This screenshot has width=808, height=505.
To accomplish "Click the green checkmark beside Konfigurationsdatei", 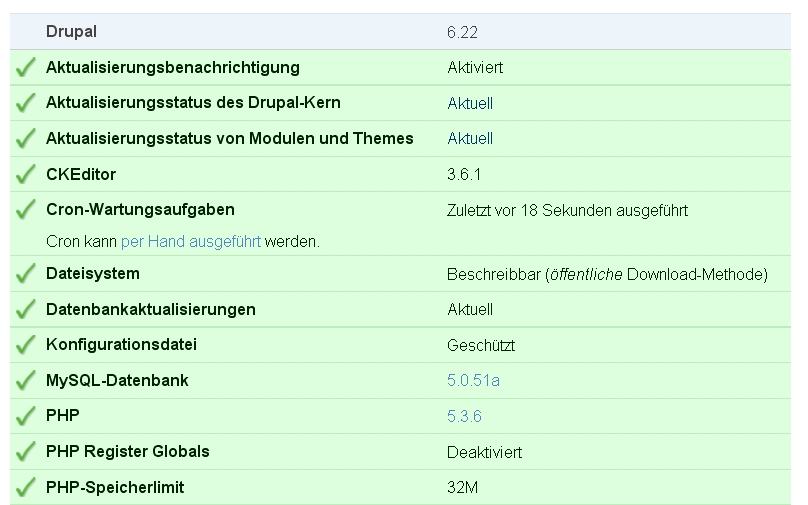I will click(25, 346).
